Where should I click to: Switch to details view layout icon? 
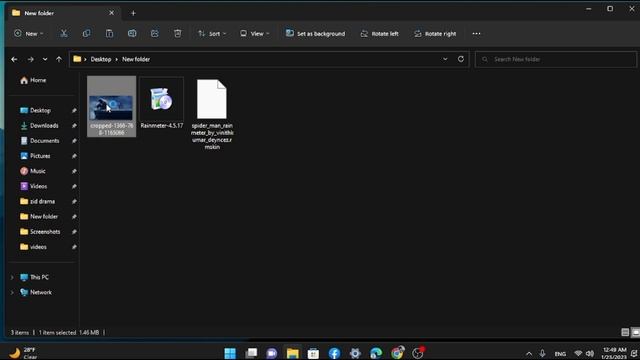[625, 332]
